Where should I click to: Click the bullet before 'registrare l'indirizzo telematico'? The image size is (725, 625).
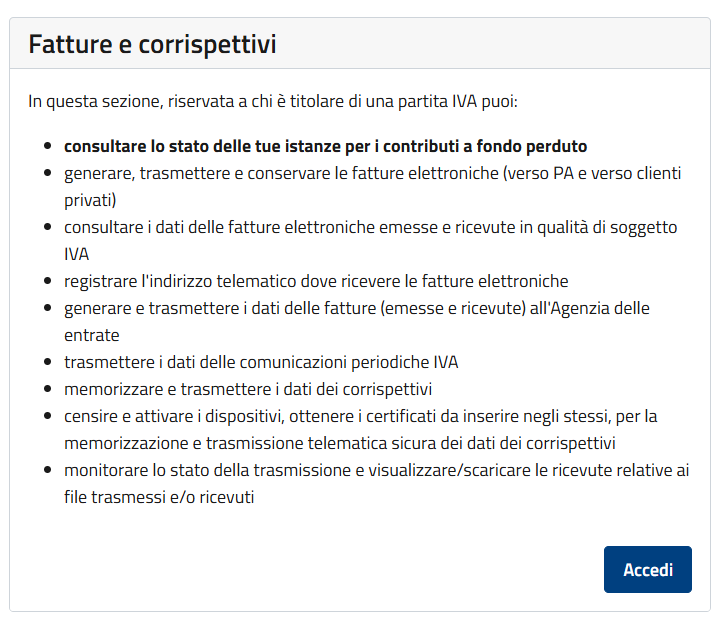[x=48, y=282]
